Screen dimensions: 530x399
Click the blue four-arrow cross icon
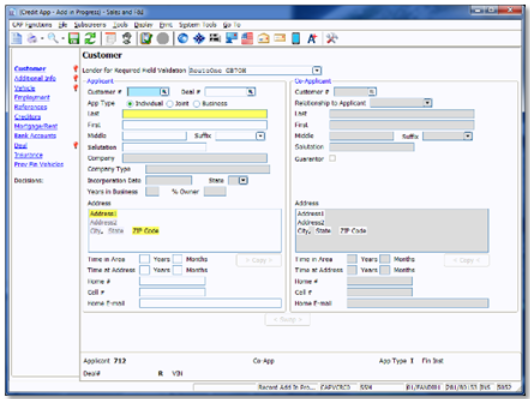(199, 38)
